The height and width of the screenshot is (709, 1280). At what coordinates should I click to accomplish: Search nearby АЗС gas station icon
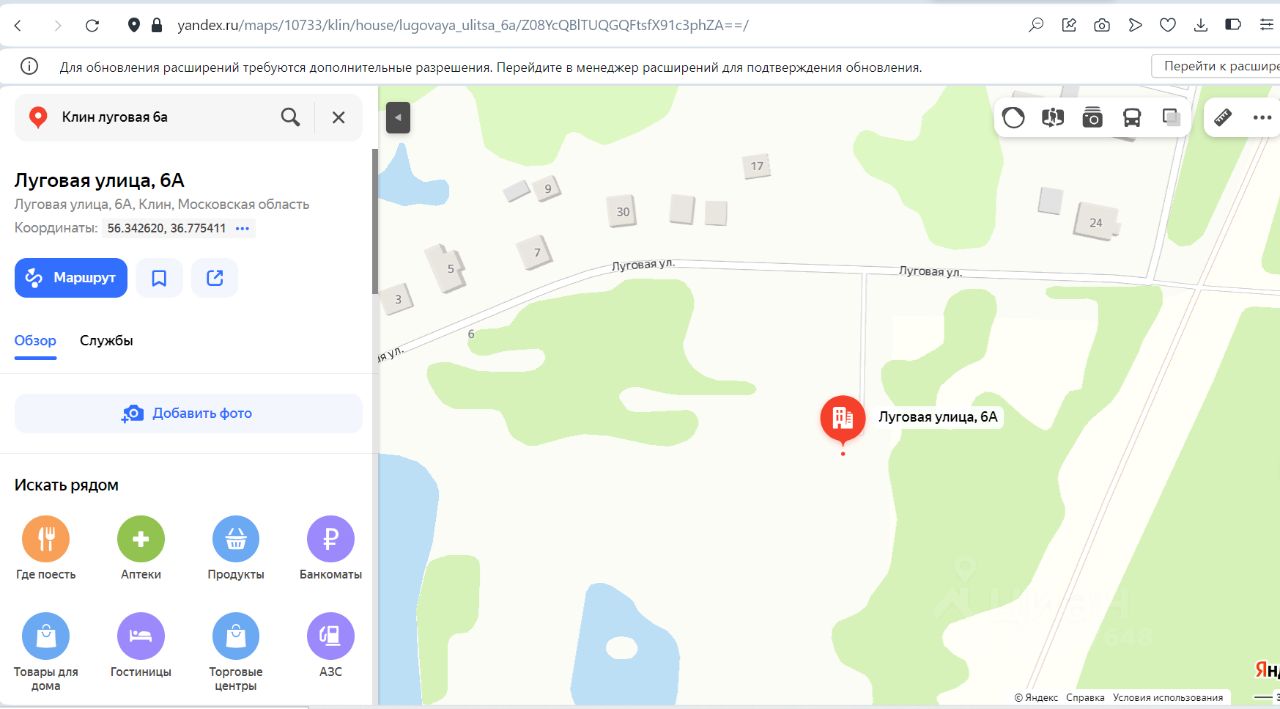[331, 636]
